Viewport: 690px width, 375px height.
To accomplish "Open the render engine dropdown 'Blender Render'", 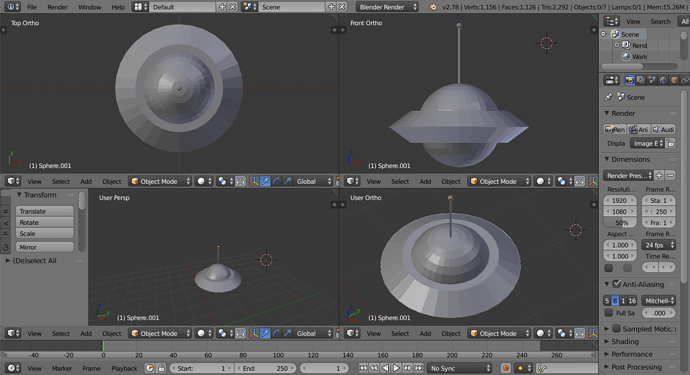I will pyautogui.click(x=387, y=7).
